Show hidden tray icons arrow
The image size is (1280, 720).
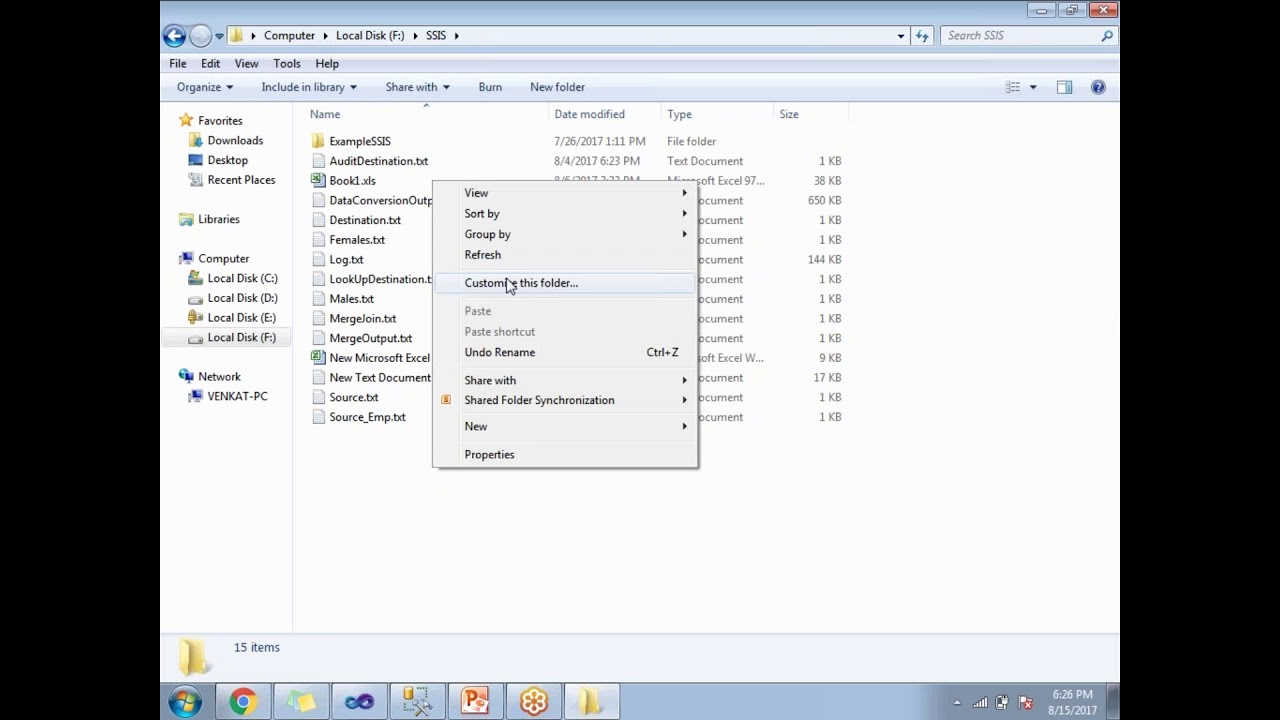[957, 703]
